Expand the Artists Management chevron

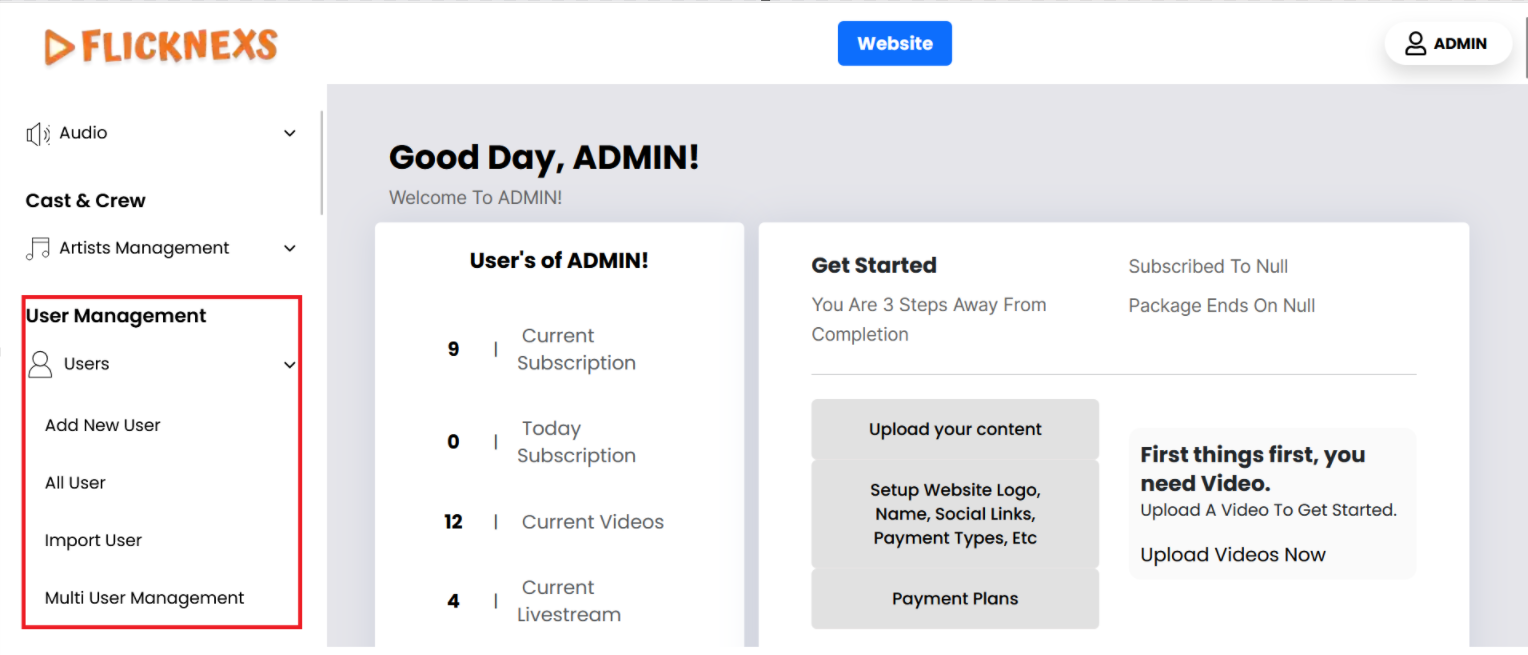click(290, 249)
